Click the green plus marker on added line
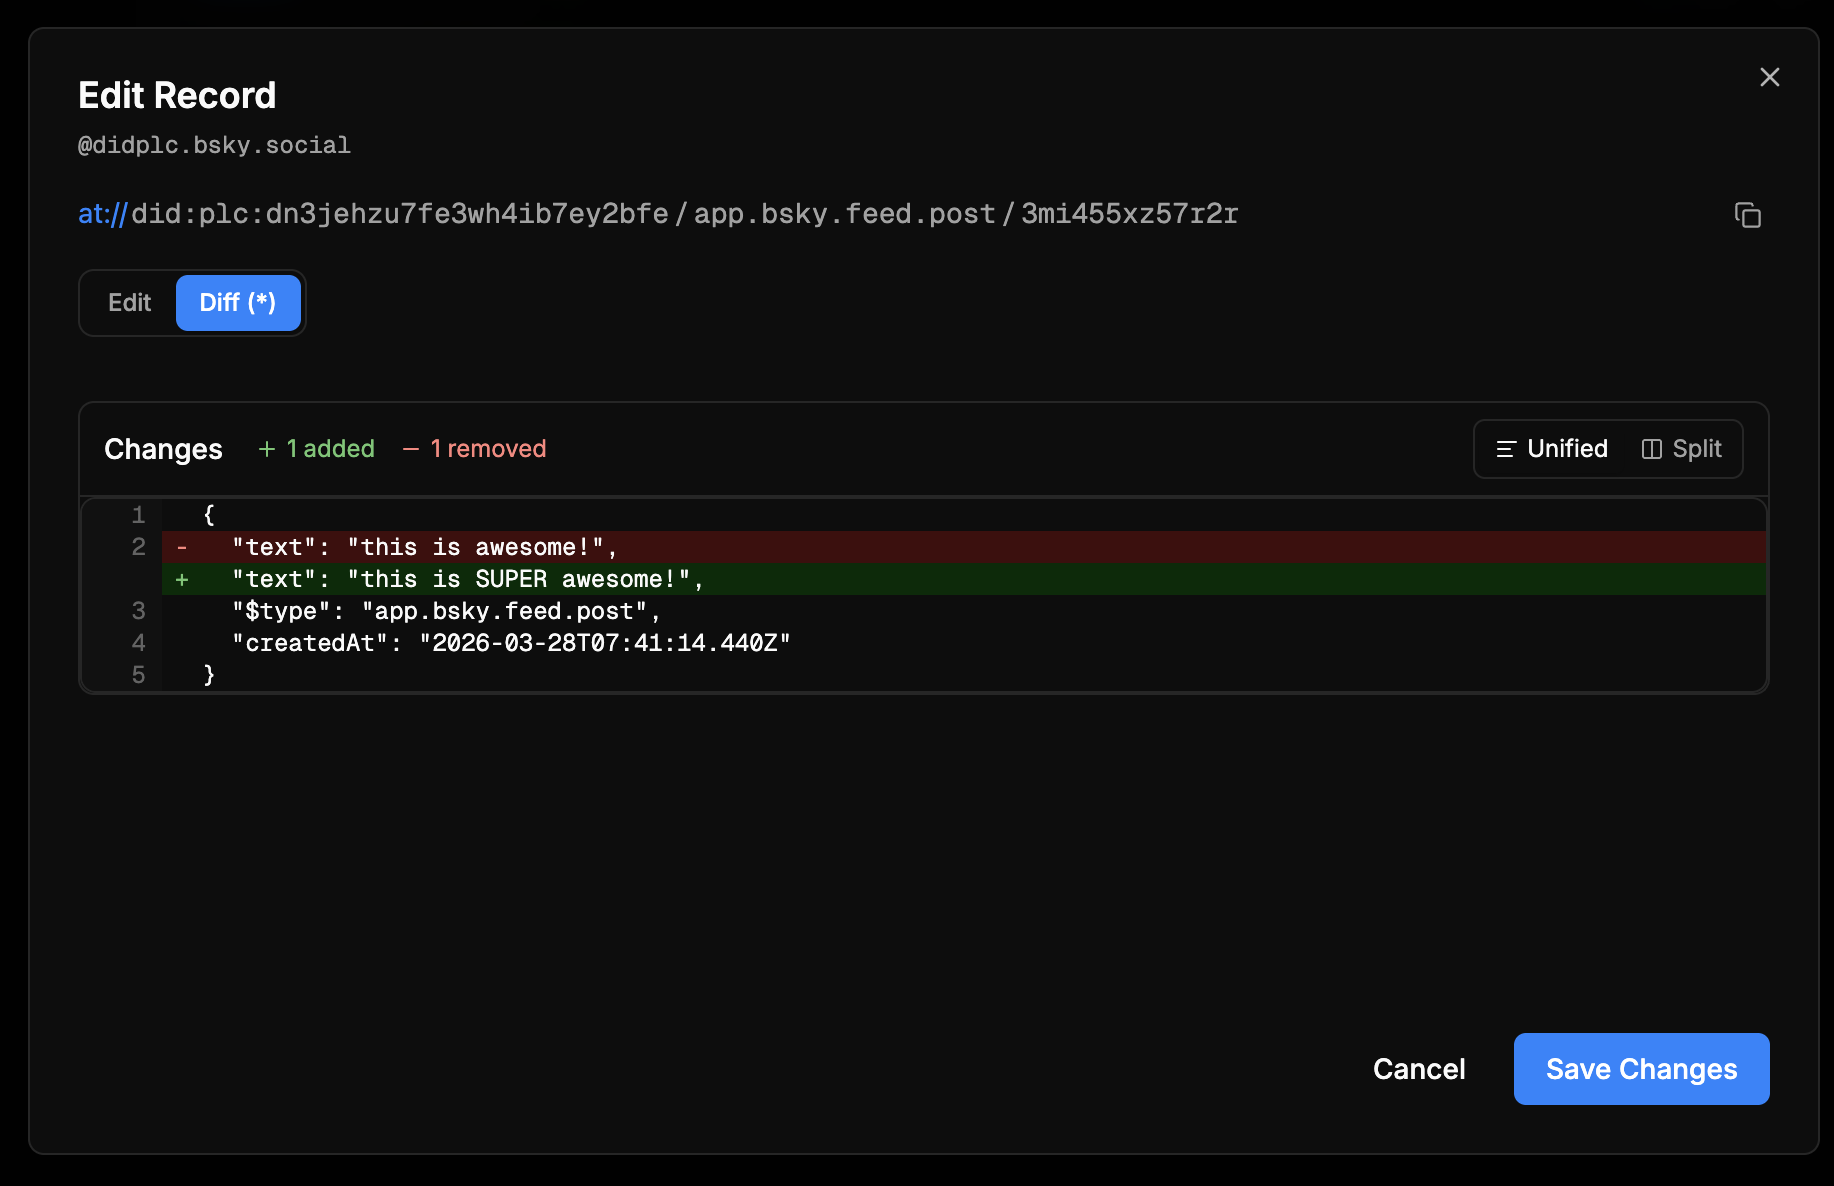This screenshot has width=1834, height=1186. click(x=182, y=580)
